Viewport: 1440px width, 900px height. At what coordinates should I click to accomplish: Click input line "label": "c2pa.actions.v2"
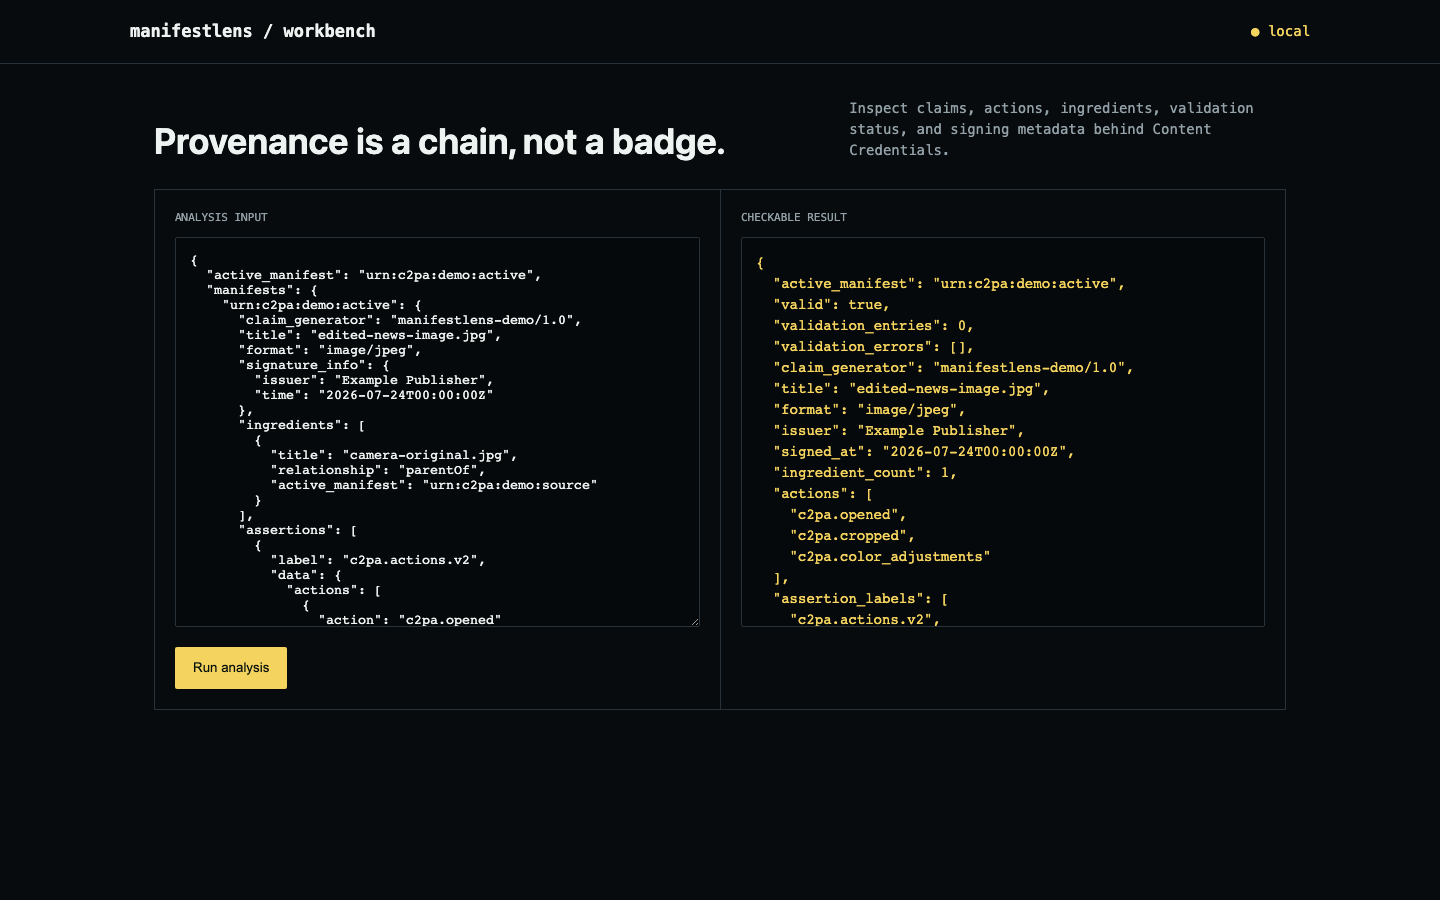coord(378,560)
